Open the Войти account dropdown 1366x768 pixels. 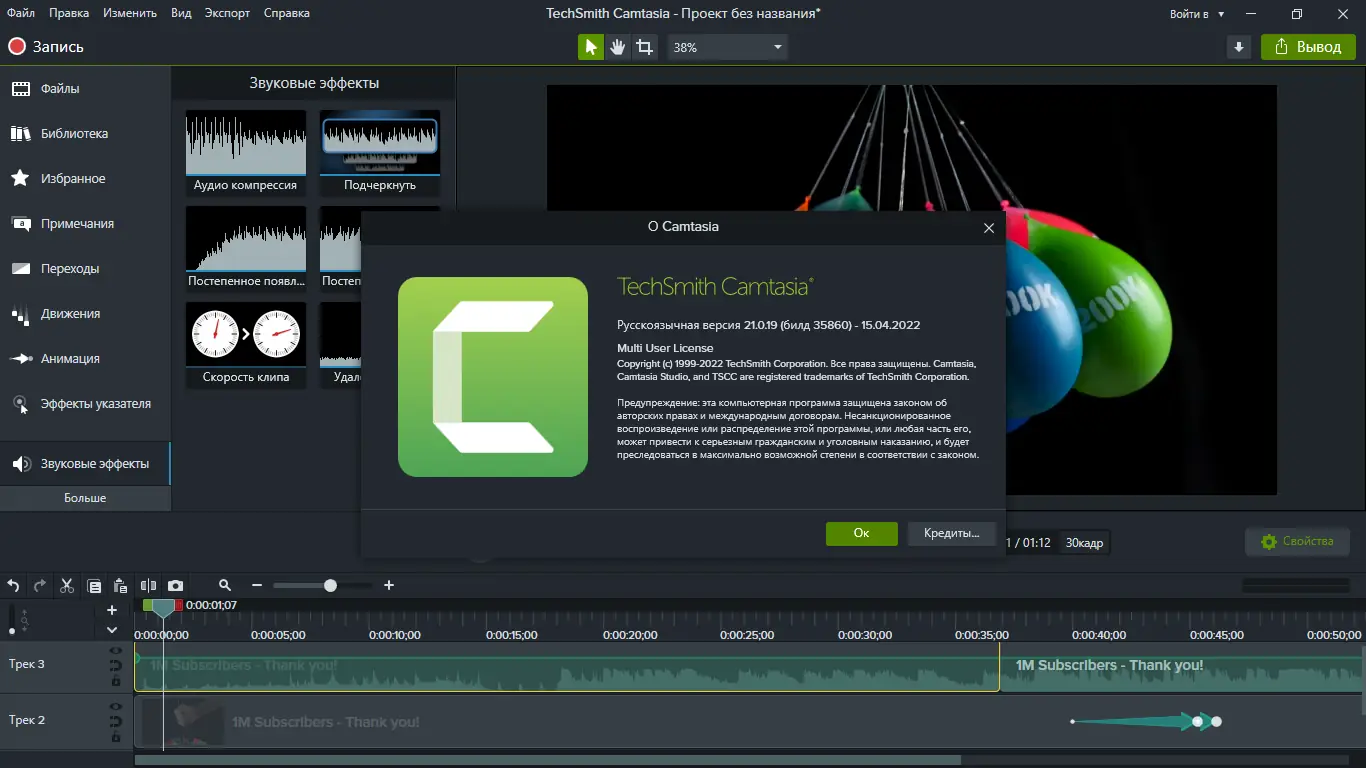coord(1196,14)
